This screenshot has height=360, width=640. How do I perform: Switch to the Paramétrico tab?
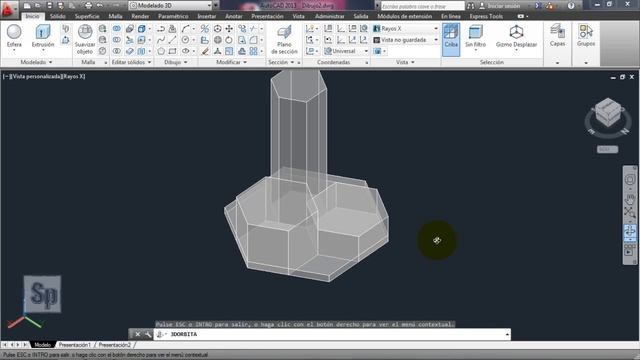tap(173, 16)
